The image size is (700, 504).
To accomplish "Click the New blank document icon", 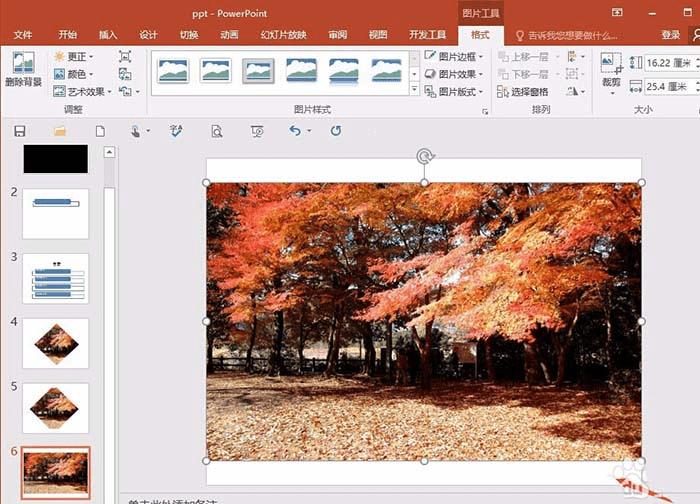I will (x=100, y=131).
